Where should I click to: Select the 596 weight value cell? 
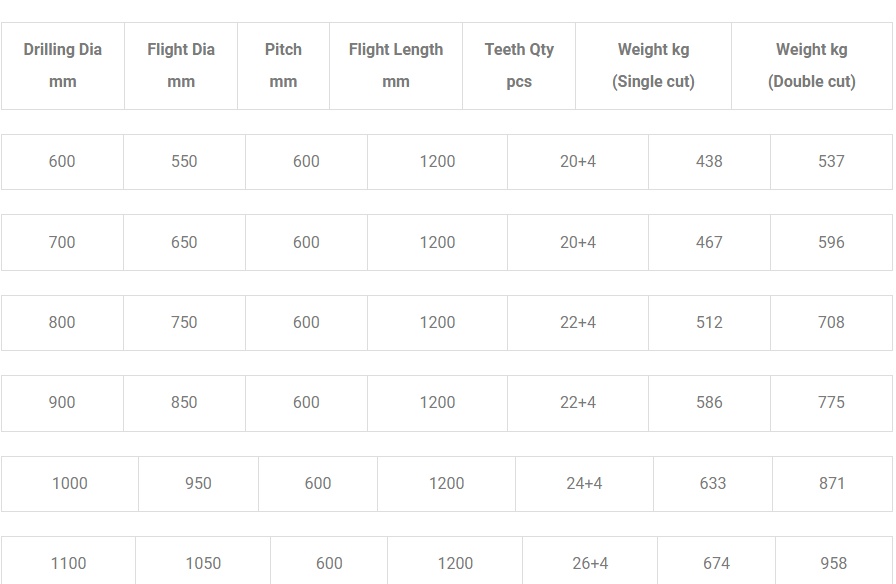pyautogui.click(x=831, y=242)
